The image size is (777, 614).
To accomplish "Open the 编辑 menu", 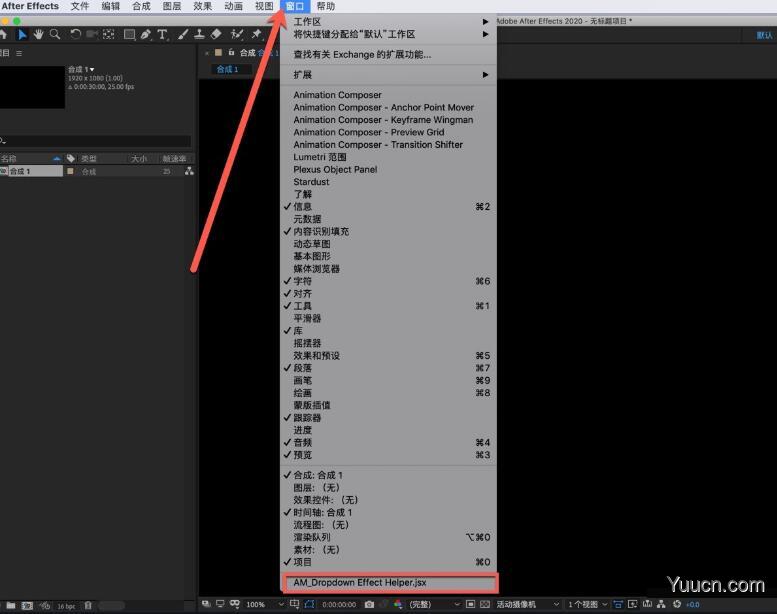I will 111,6.
